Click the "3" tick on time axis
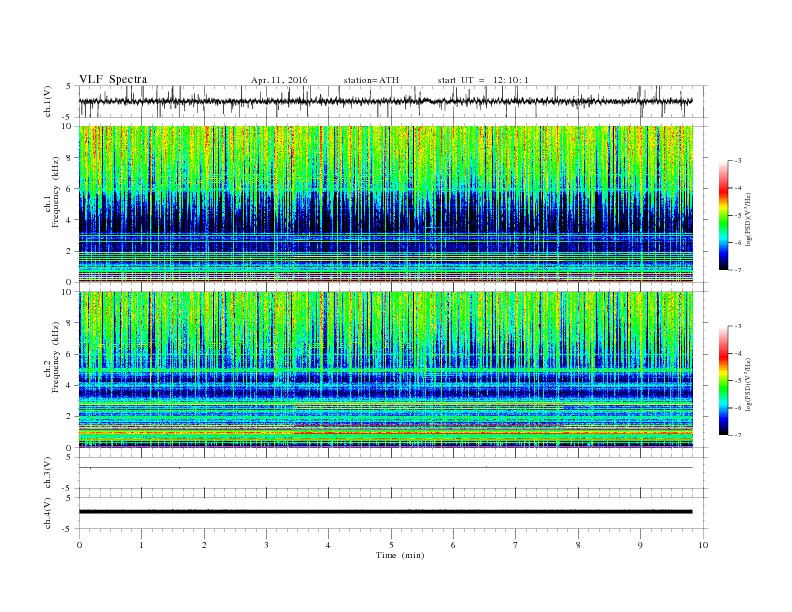Viewport: 792px width, 612px height. tap(266, 545)
